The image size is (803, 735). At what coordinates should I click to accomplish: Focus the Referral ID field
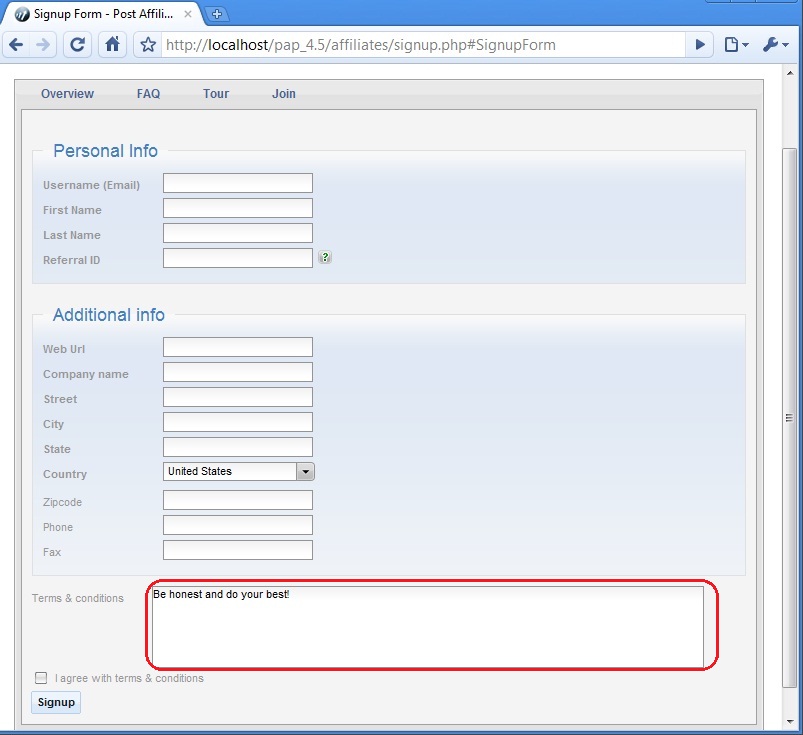coord(238,258)
